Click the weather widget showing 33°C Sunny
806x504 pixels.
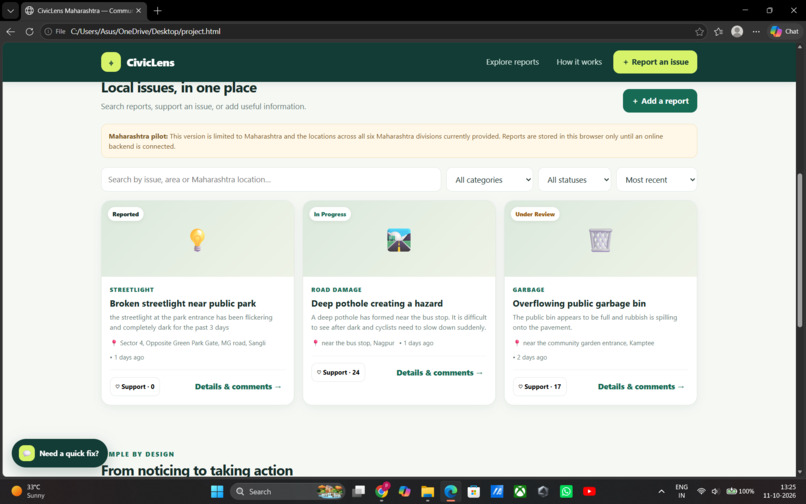pos(29,491)
